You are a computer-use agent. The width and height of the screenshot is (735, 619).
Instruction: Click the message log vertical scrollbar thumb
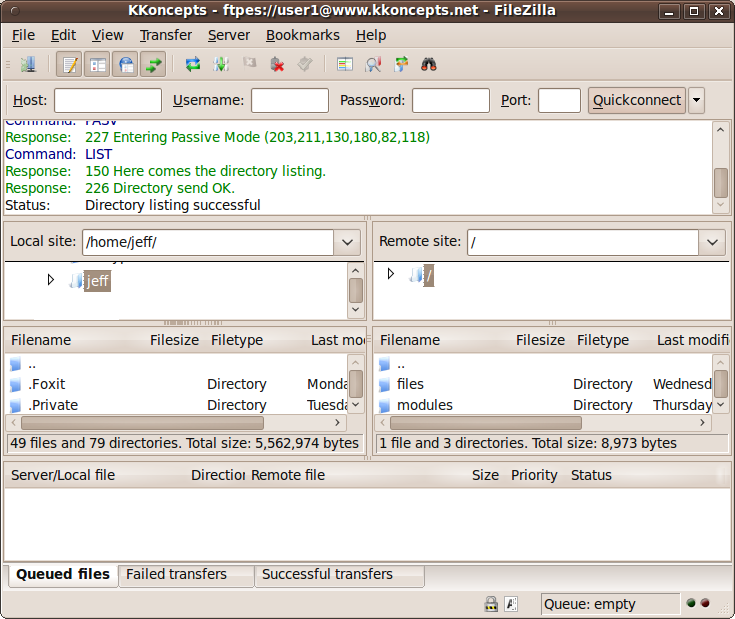tap(721, 183)
